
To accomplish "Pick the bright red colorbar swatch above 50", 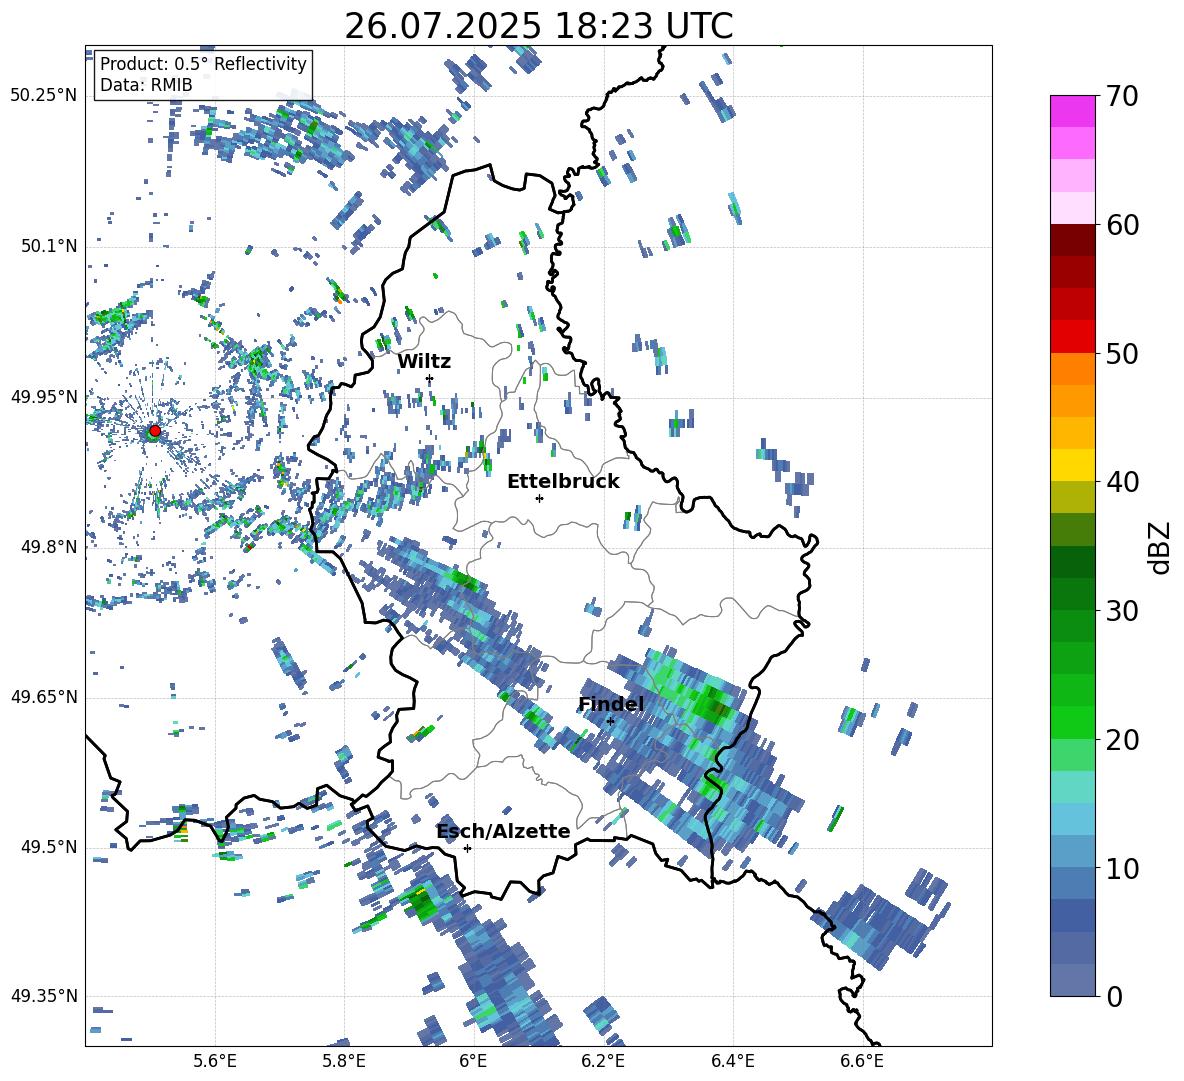I will [1073, 337].
